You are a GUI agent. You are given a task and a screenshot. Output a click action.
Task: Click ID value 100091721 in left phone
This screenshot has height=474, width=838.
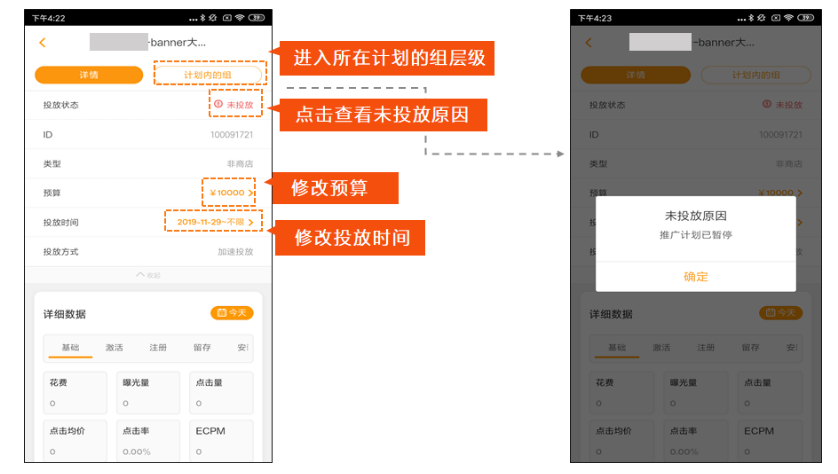231,135
